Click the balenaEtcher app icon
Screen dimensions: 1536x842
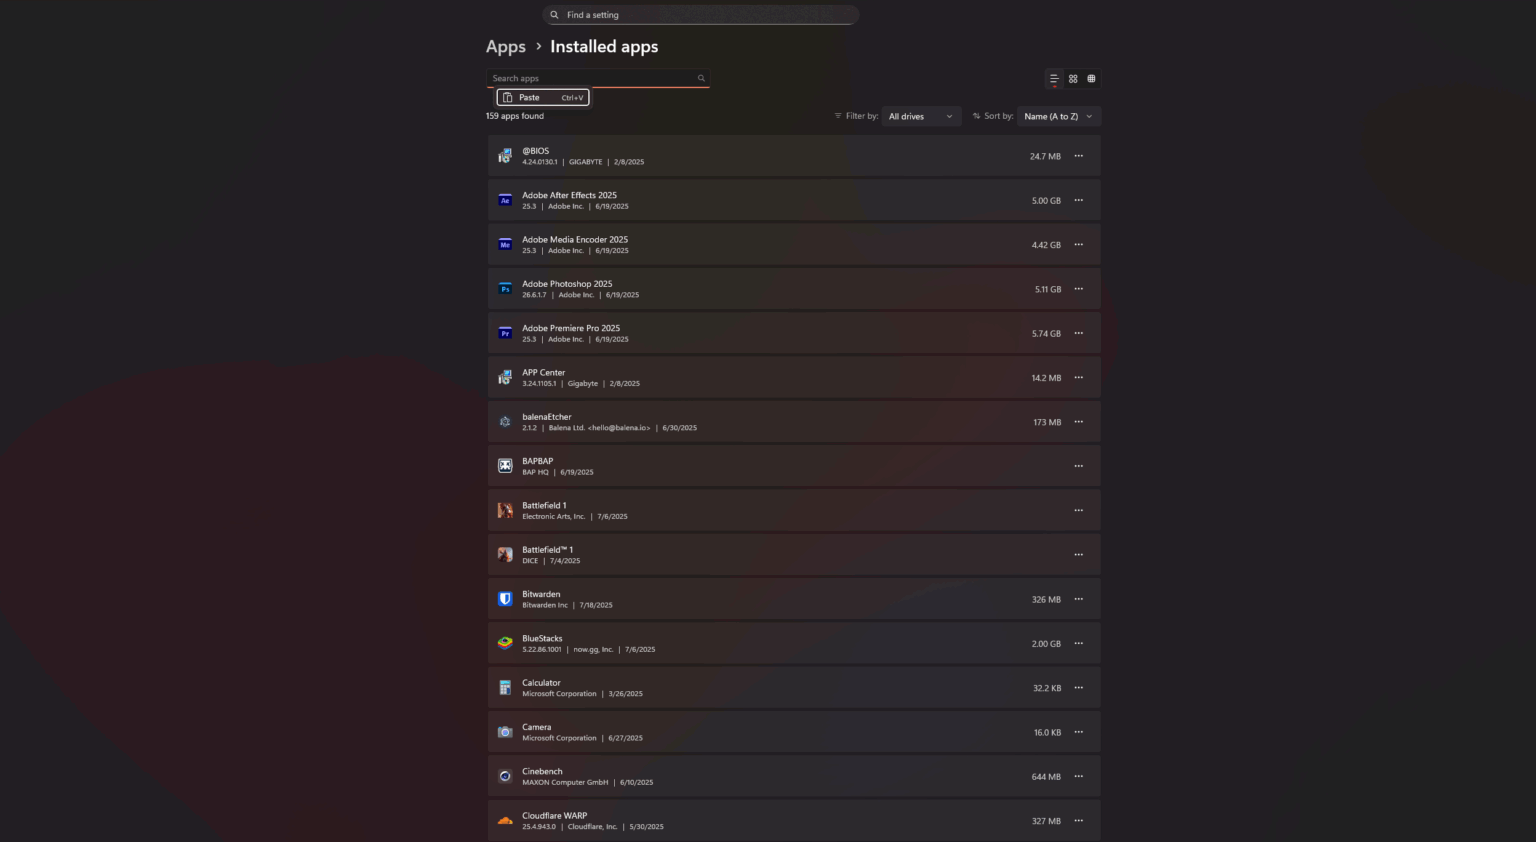pyautogui.click(x=505, y=422)
